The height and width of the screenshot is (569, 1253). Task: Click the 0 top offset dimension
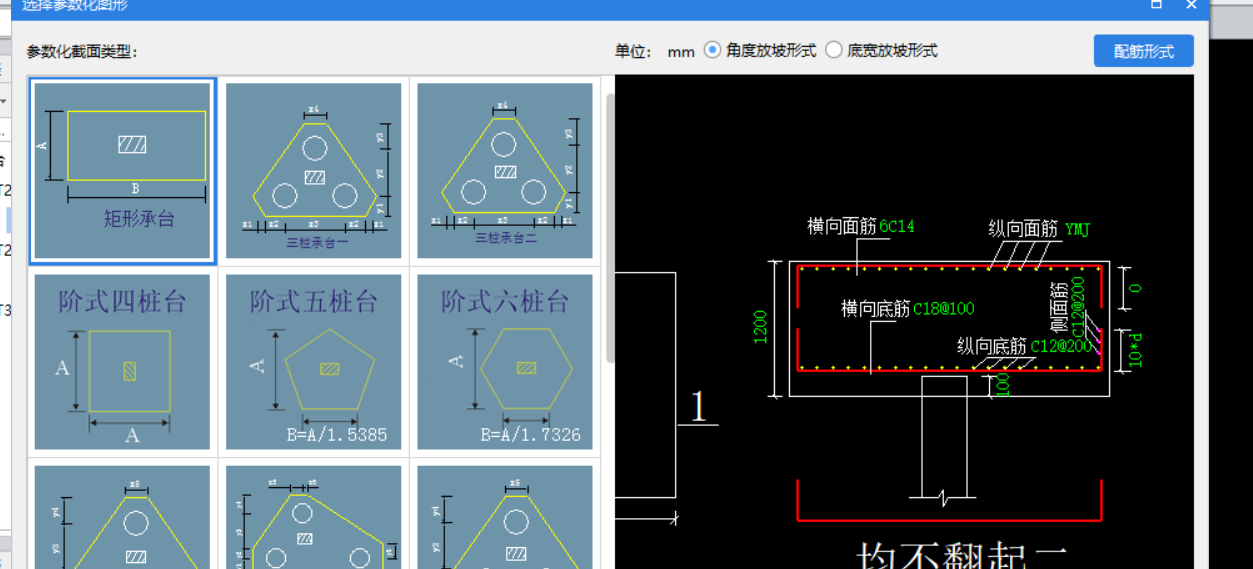pos(1135,287)
